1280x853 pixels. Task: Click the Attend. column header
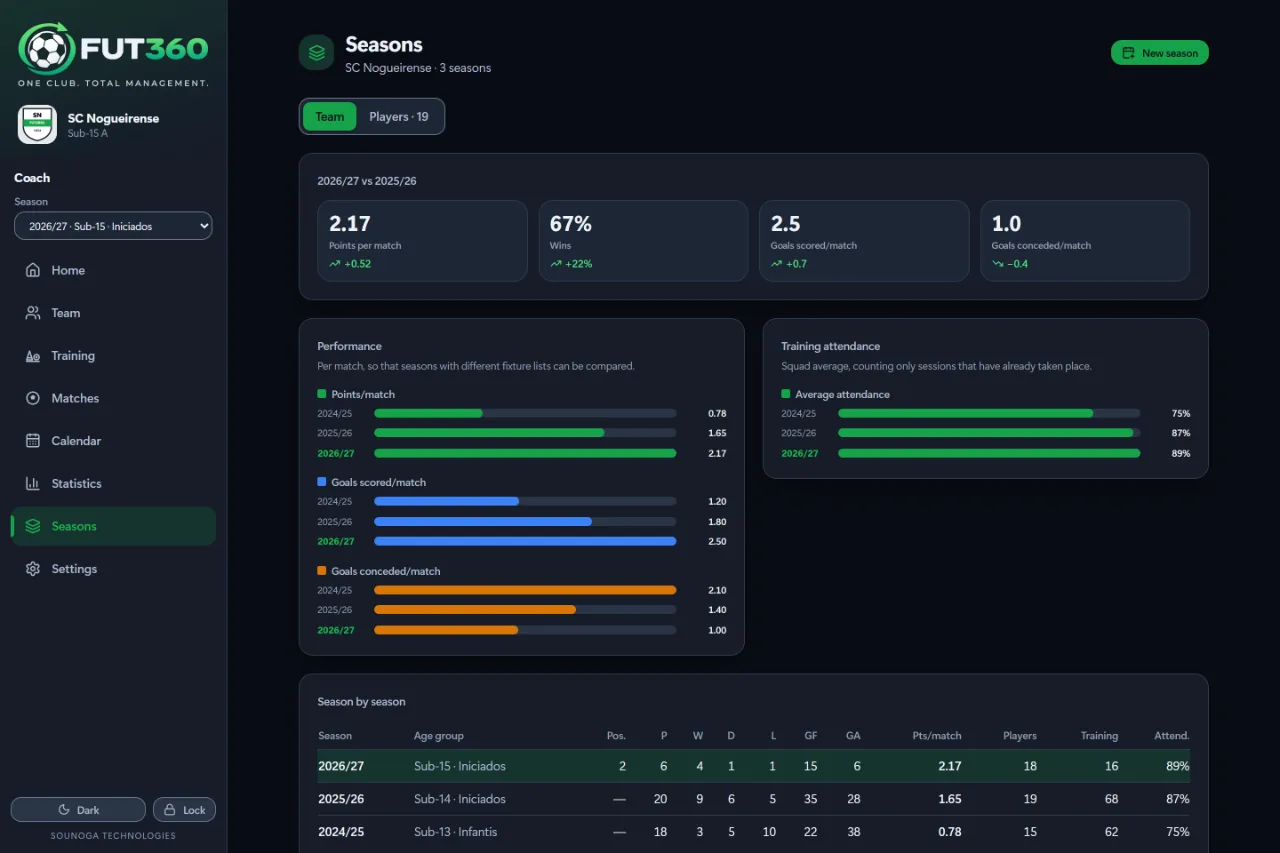(x=1172, y=736)
